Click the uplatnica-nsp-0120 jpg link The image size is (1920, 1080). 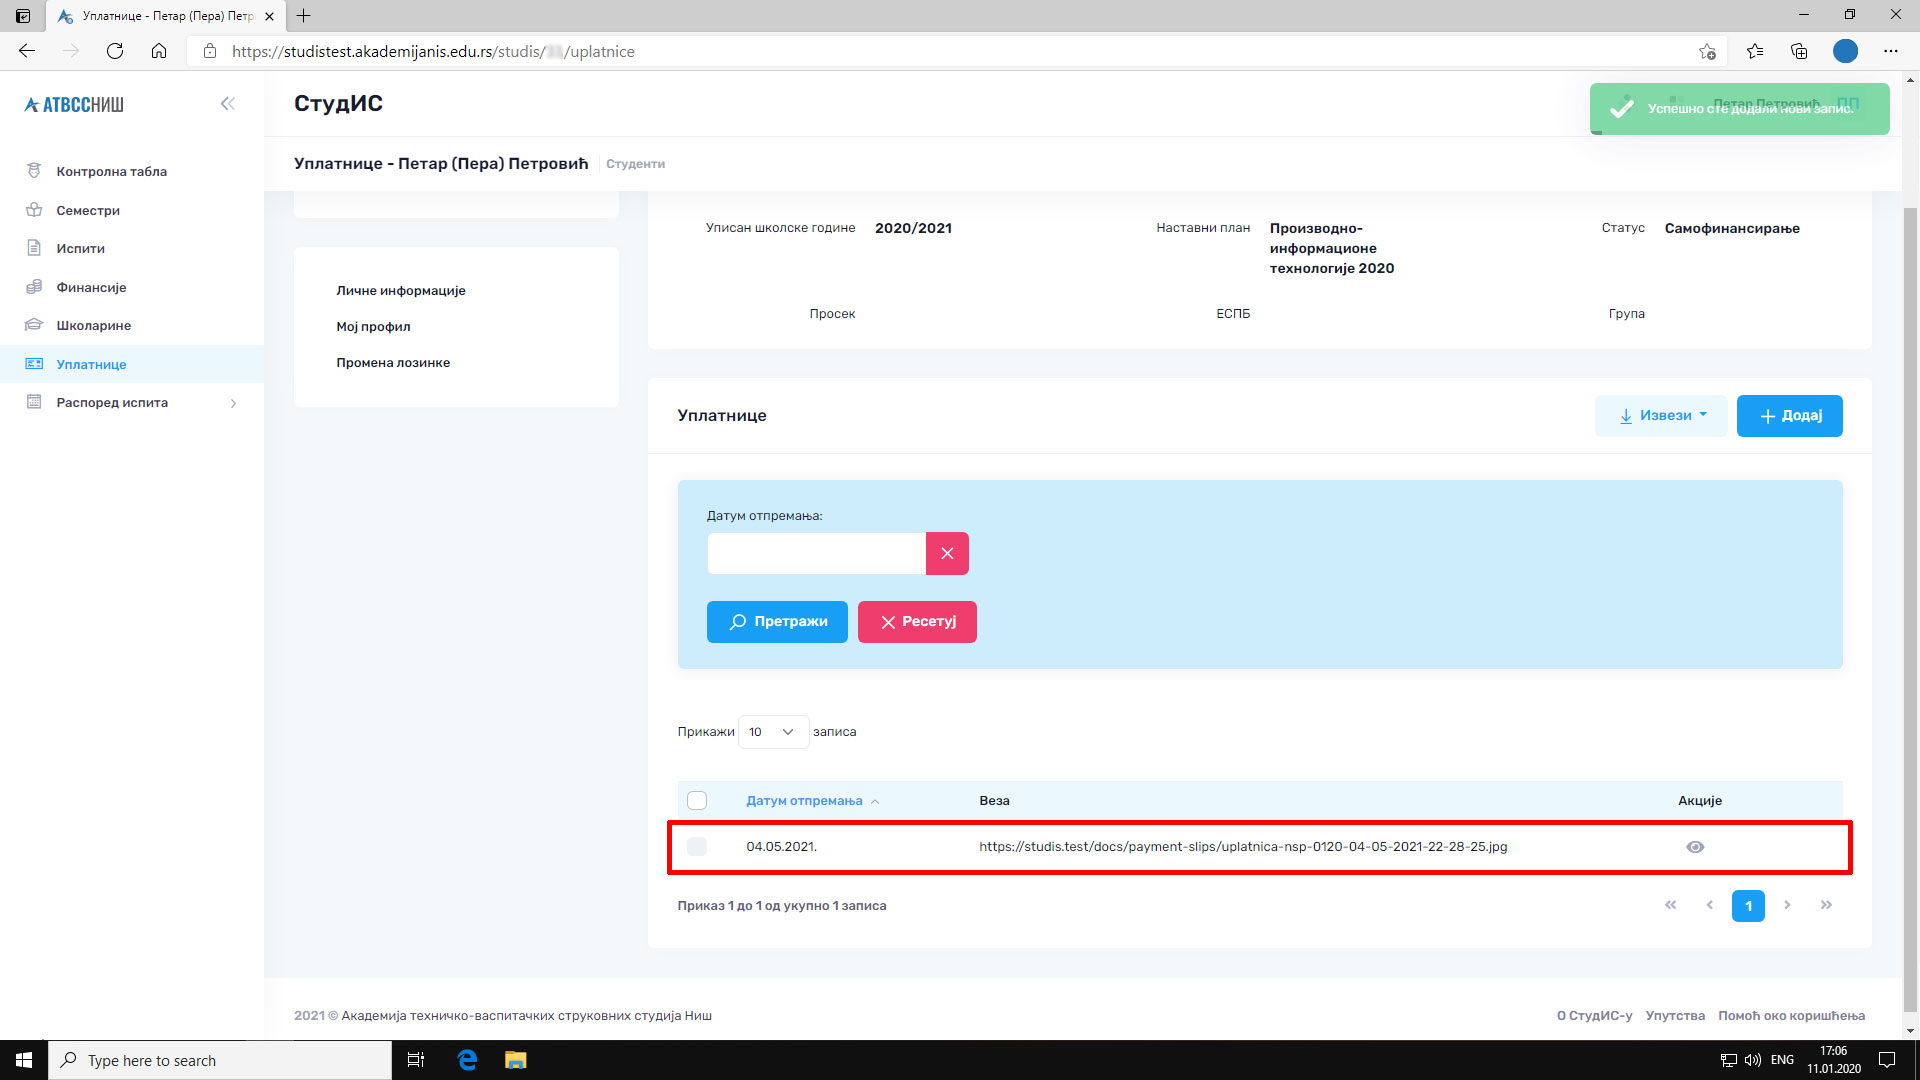point(1243,847)
